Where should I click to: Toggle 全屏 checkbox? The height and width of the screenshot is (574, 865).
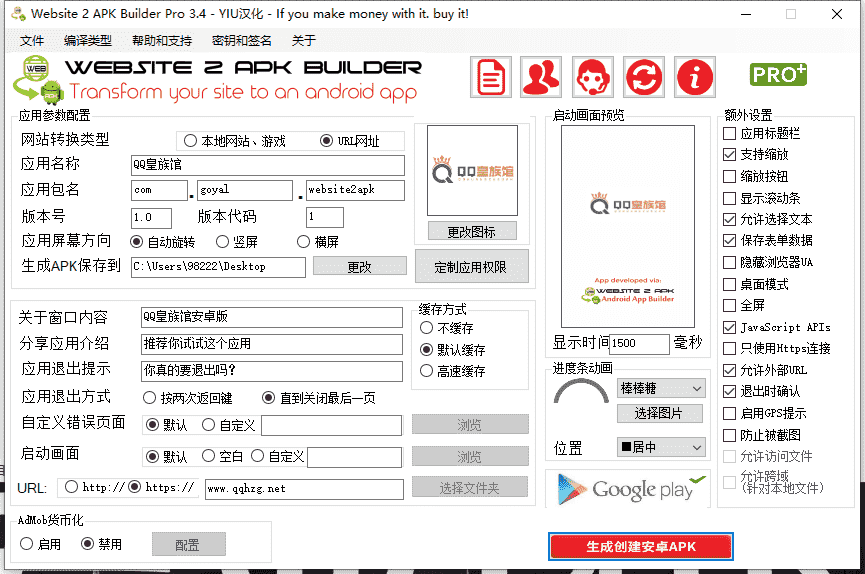[x=729, y=305]
